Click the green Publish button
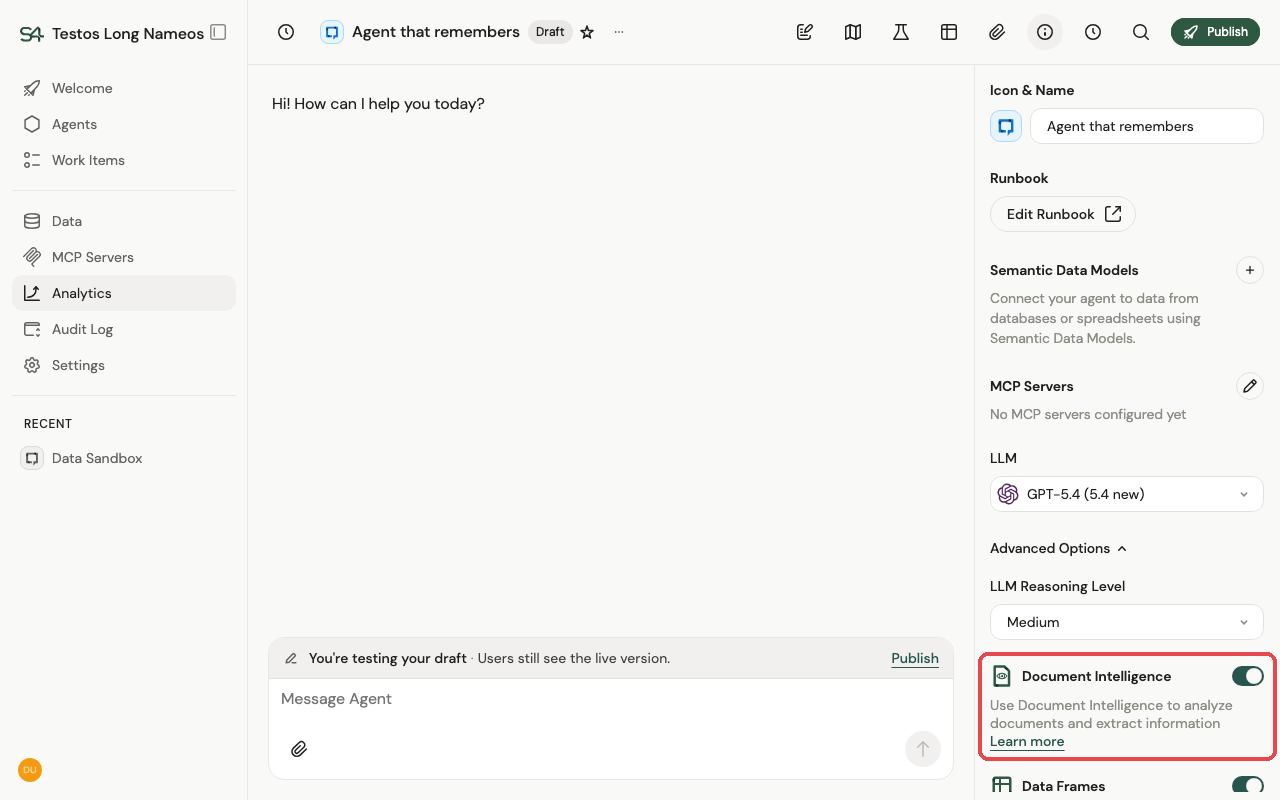 coord(1215,32)
